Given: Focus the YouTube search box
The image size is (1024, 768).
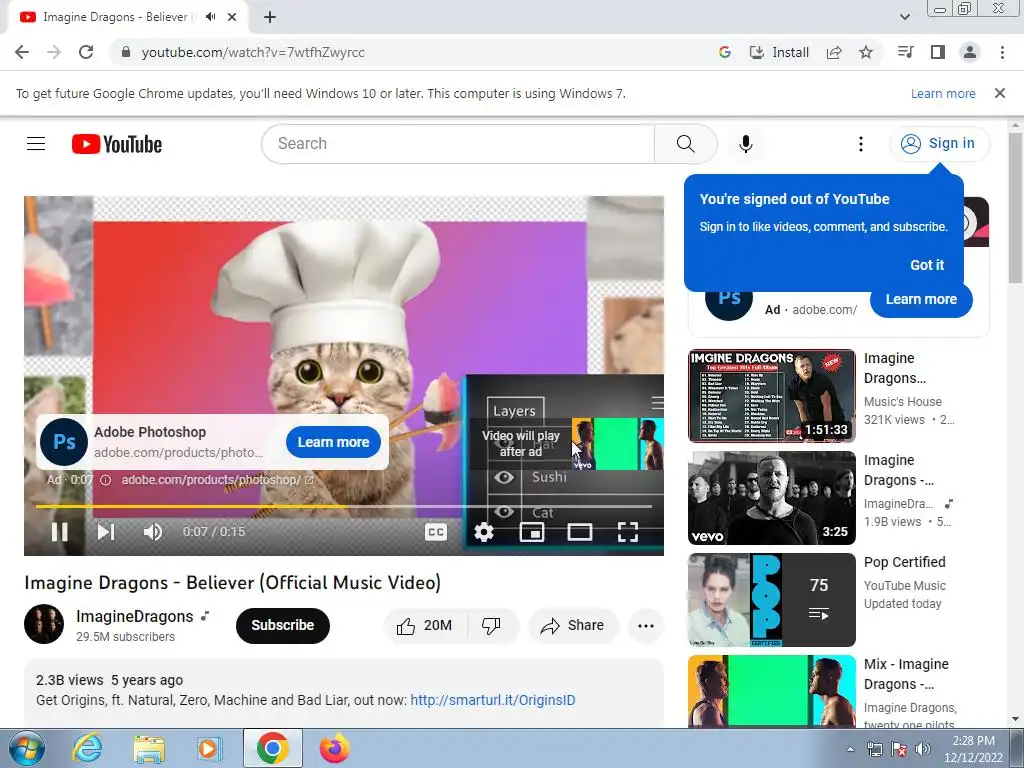Looking at the screenshot, I should [x=458, y=144].
